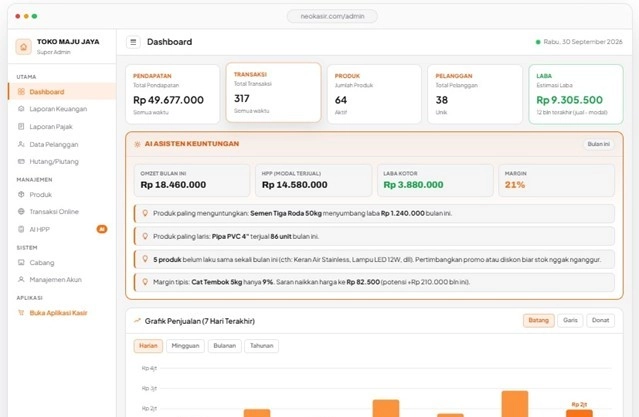Click the Transaksi Online globe icon
639x417 pixels.
point(21,212)
